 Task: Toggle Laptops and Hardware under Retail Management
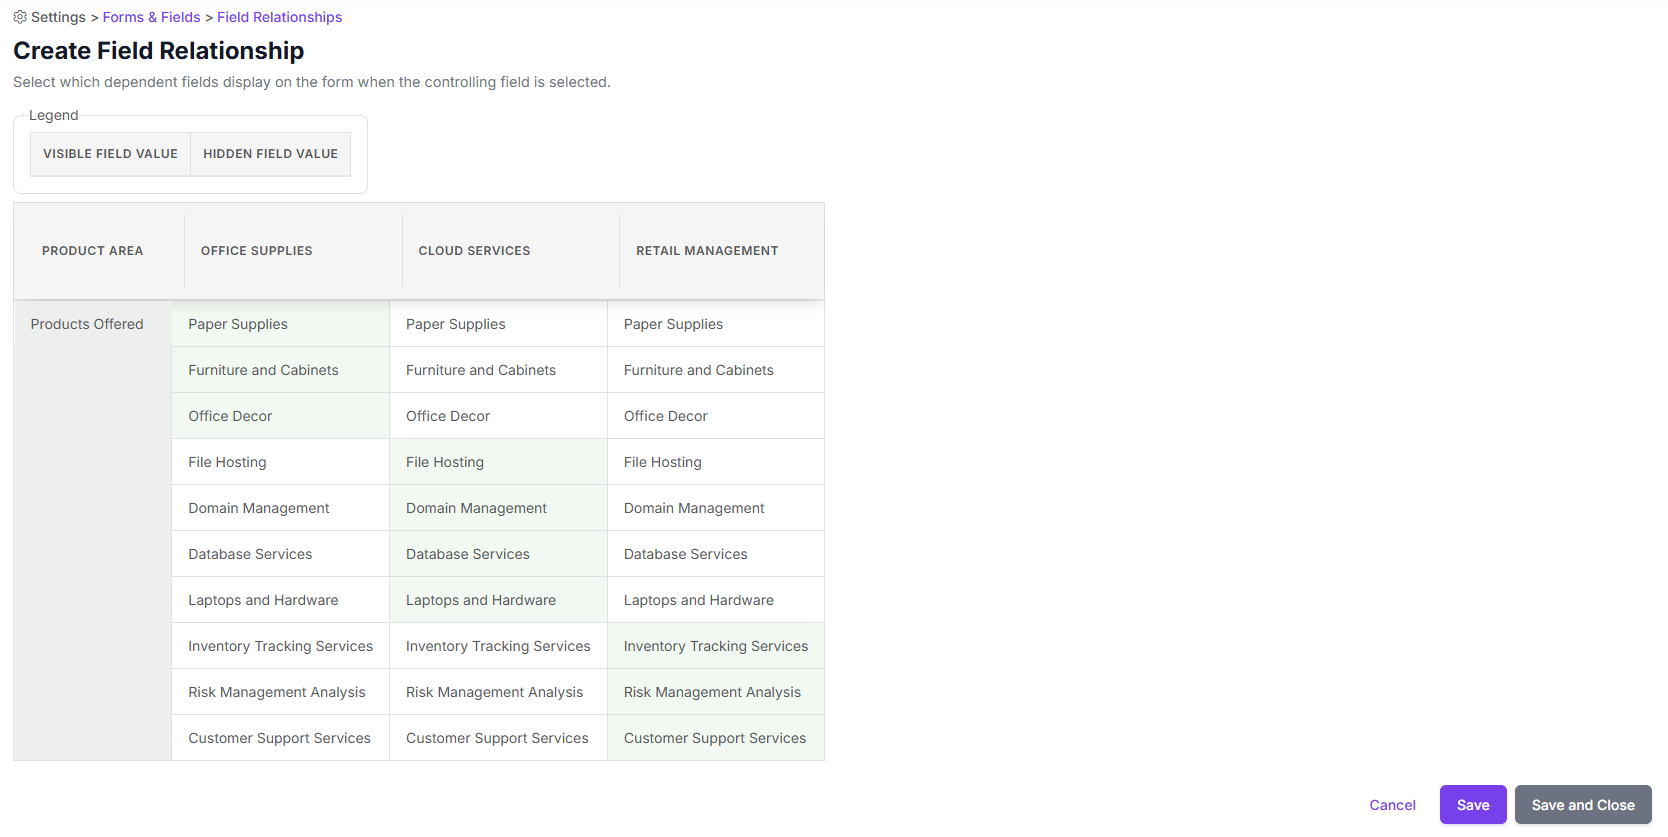point(716,600)
